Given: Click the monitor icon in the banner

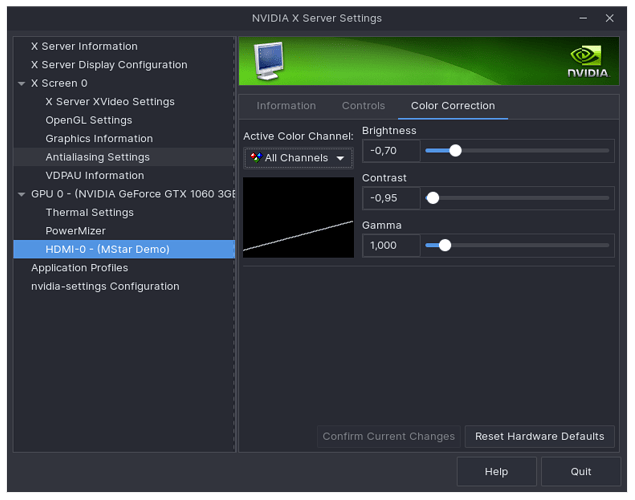Looking at the screenshot, I should point(269,61).
